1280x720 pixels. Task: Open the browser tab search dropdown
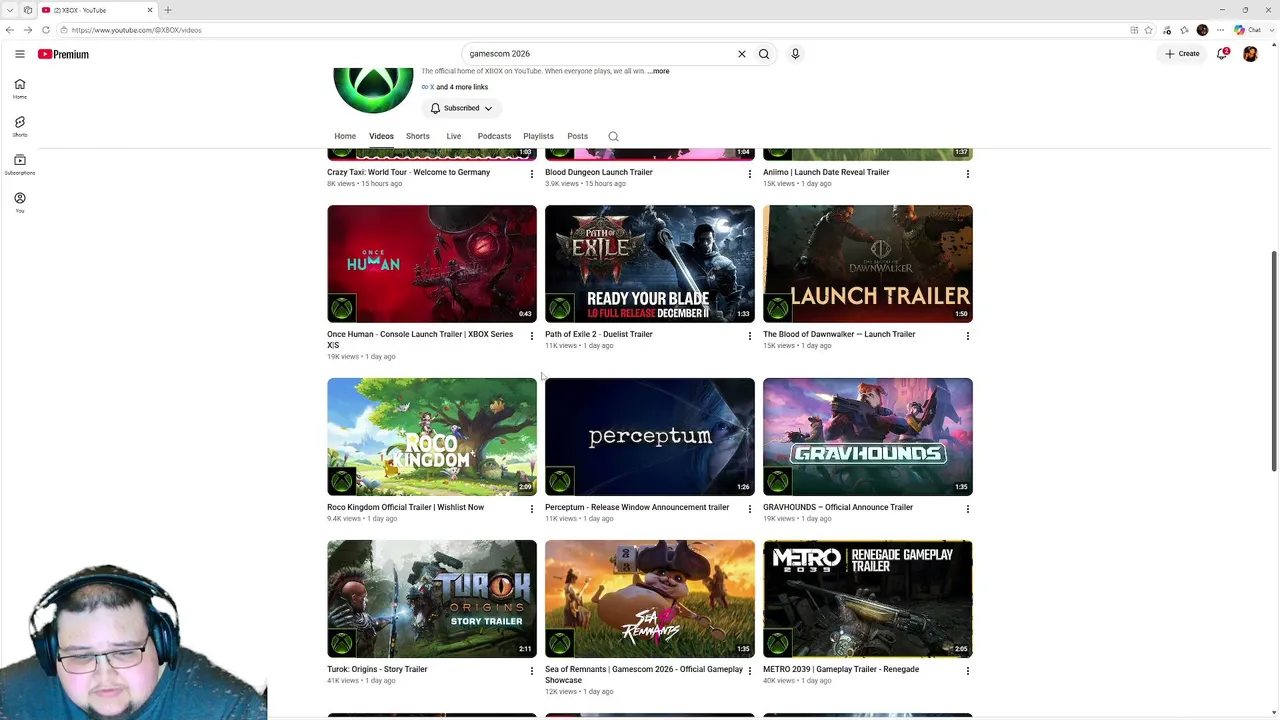10,10
